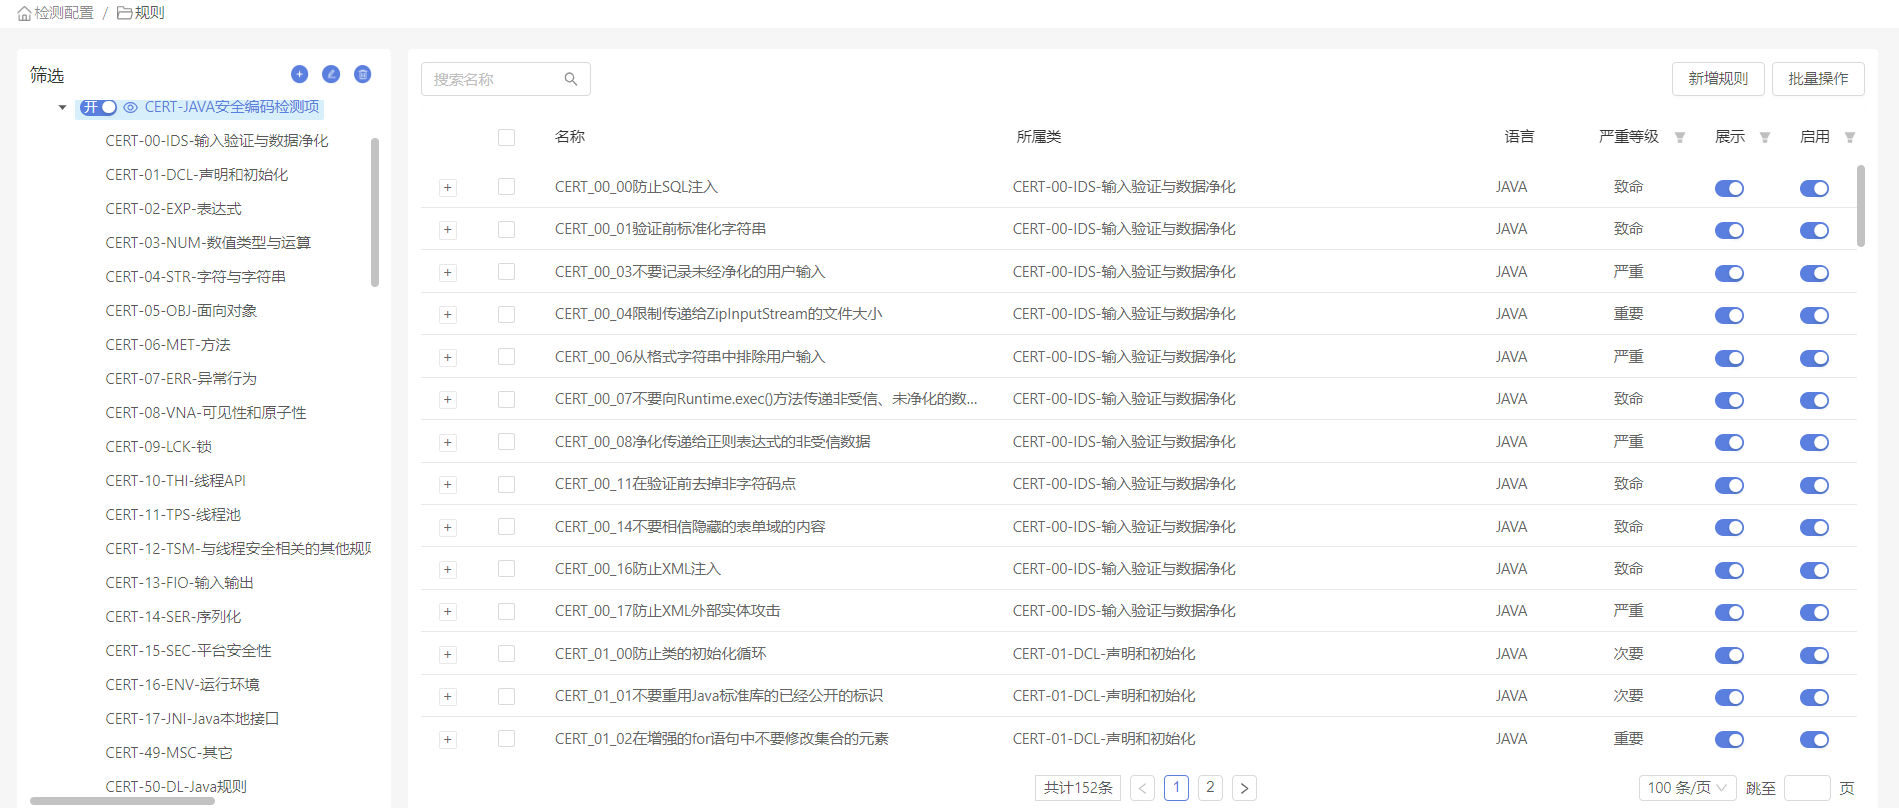This screenshot has width=1899, height=808.
Task: Toggle 启用 switch for CERT_00_00防止SQL注入
Action: (x=1814, y=188)
